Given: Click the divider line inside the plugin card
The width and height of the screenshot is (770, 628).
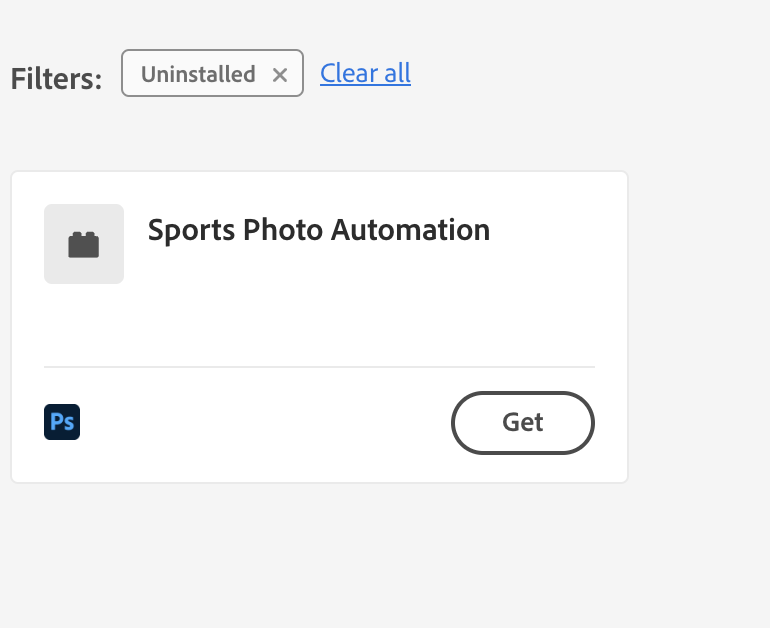Looking at the screenshot, I should 320,367.
